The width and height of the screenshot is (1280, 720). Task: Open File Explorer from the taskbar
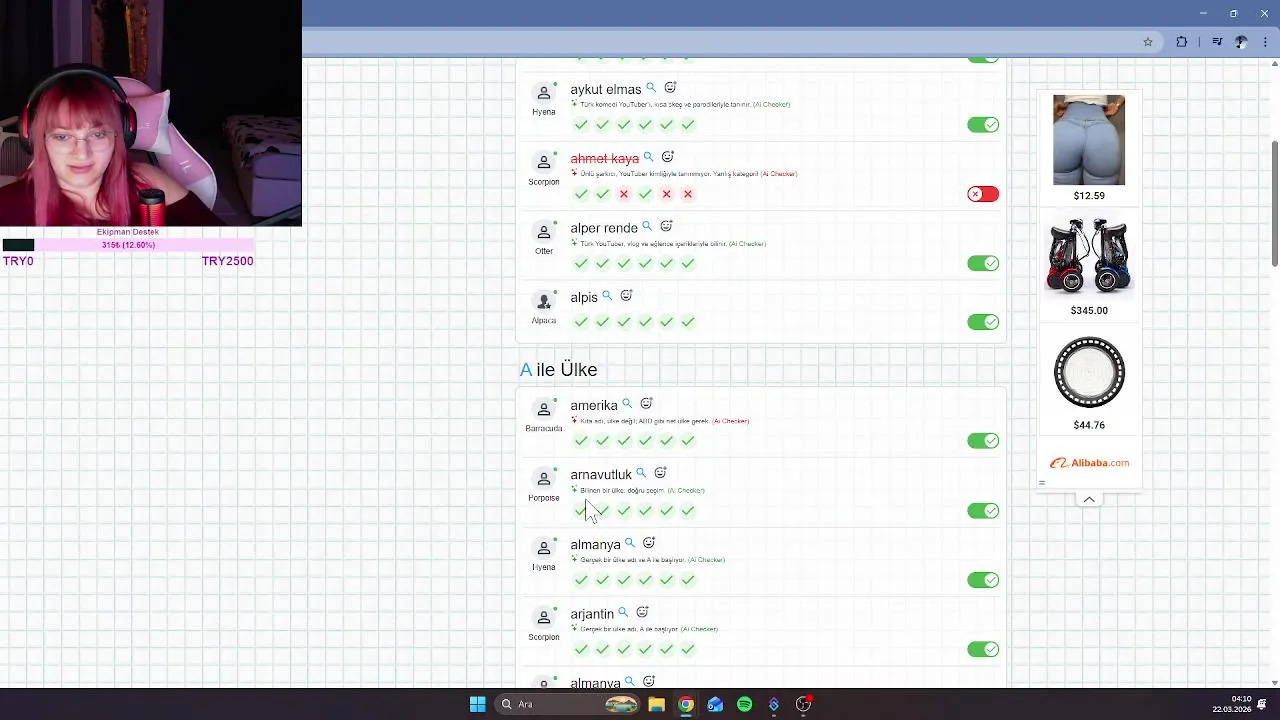[656, 704]
